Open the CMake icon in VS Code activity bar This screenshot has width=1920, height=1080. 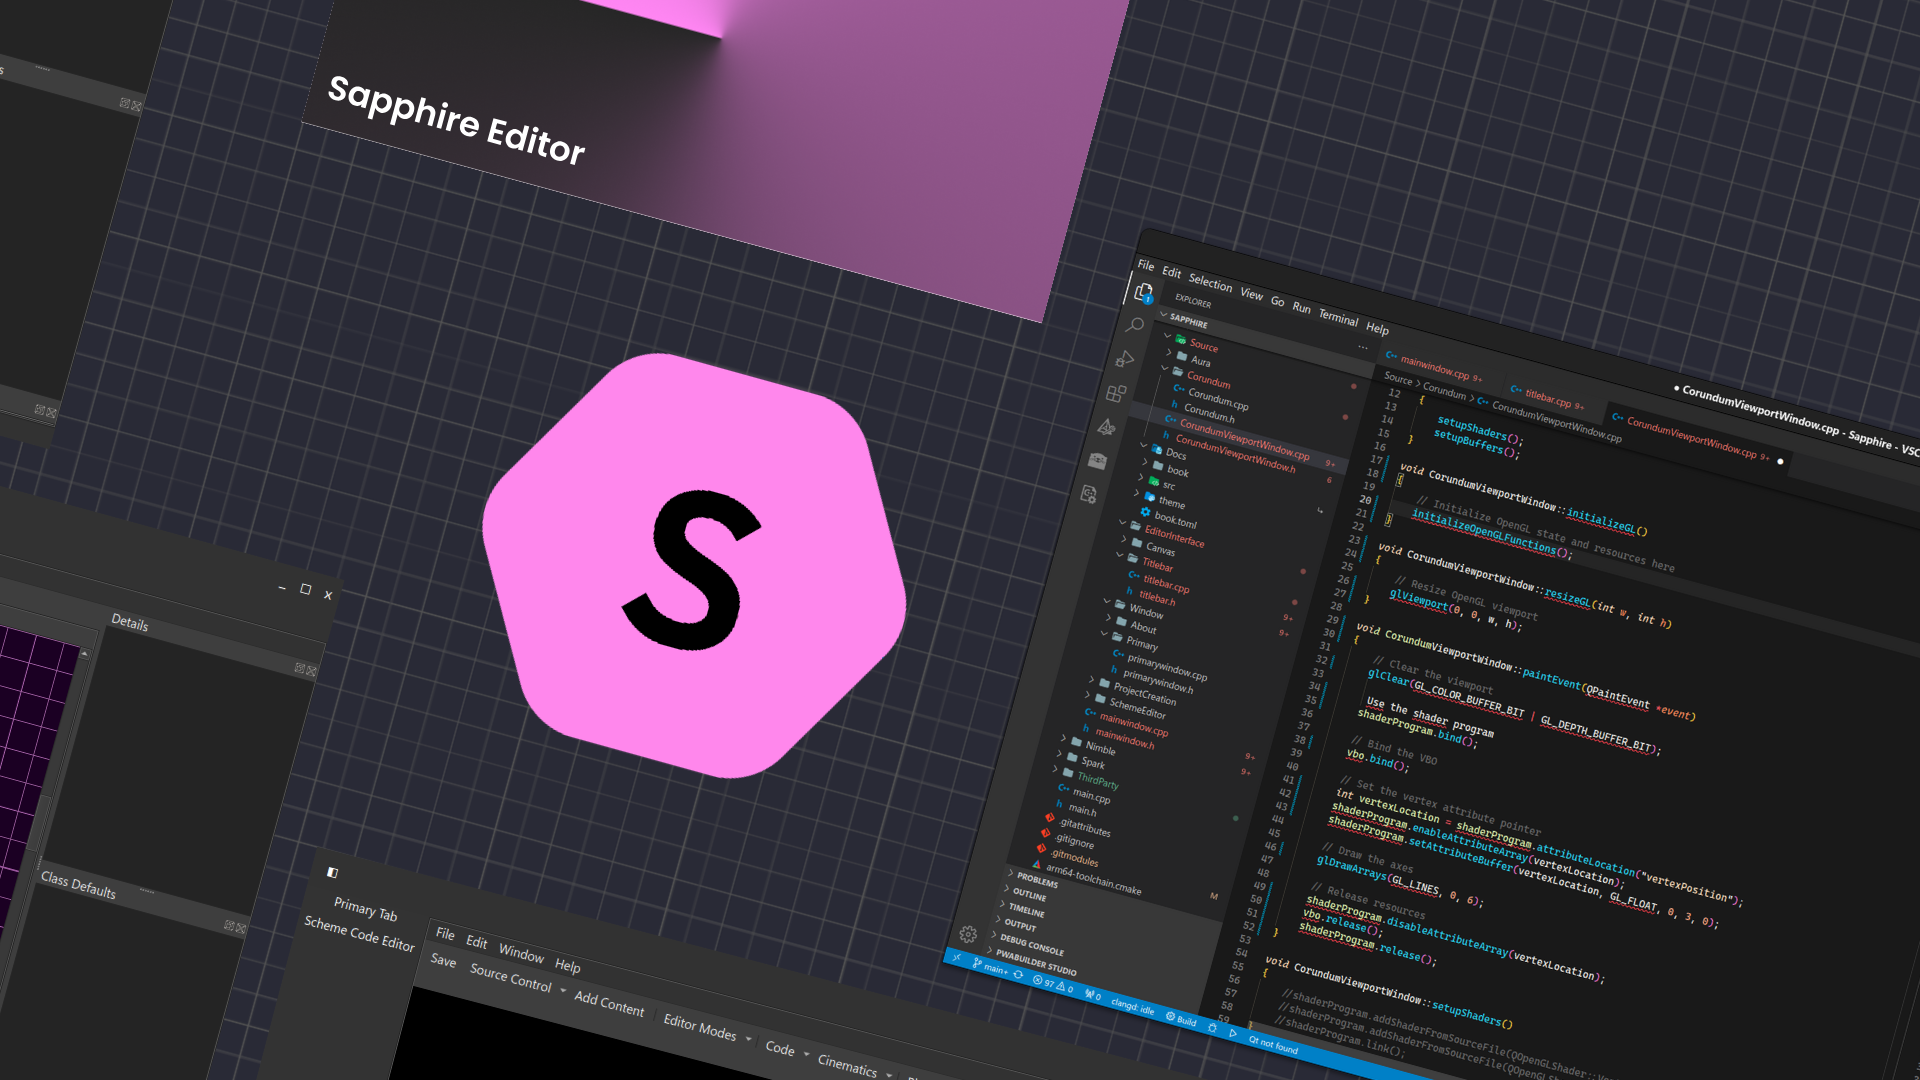click(1106, 427)
